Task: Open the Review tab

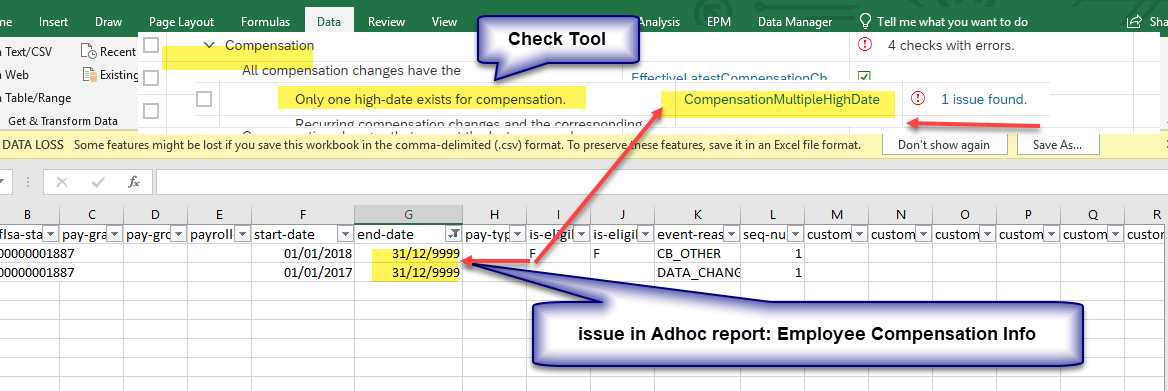Action: point(386,22)
